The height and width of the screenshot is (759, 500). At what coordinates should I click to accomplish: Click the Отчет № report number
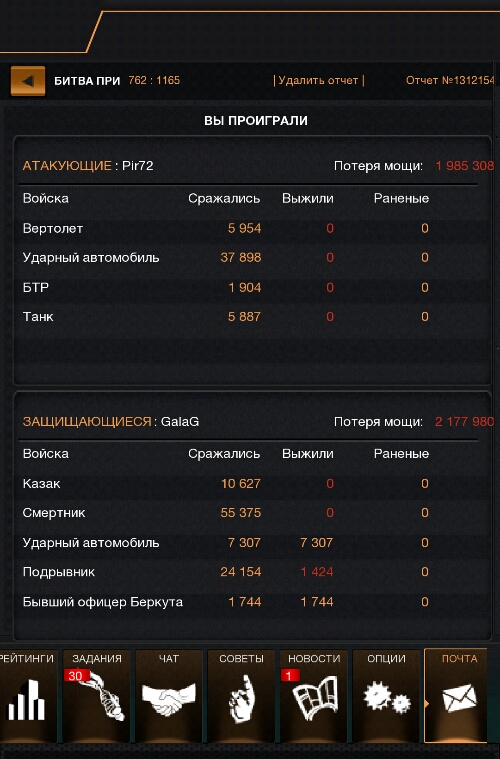coord(450,80)
